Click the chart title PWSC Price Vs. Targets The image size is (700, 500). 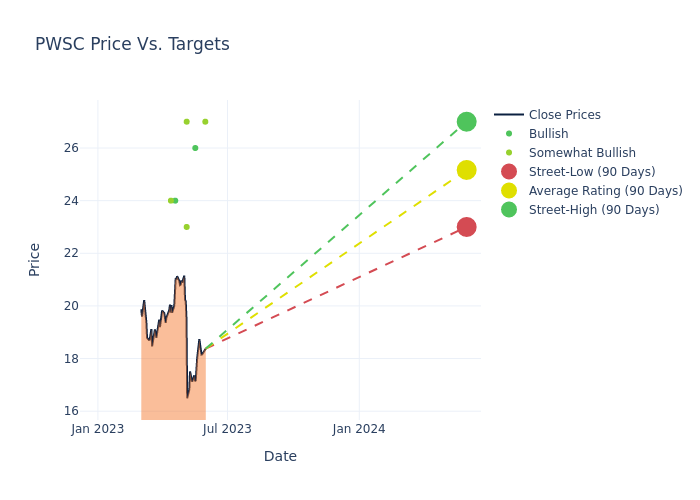click(132, 44)
